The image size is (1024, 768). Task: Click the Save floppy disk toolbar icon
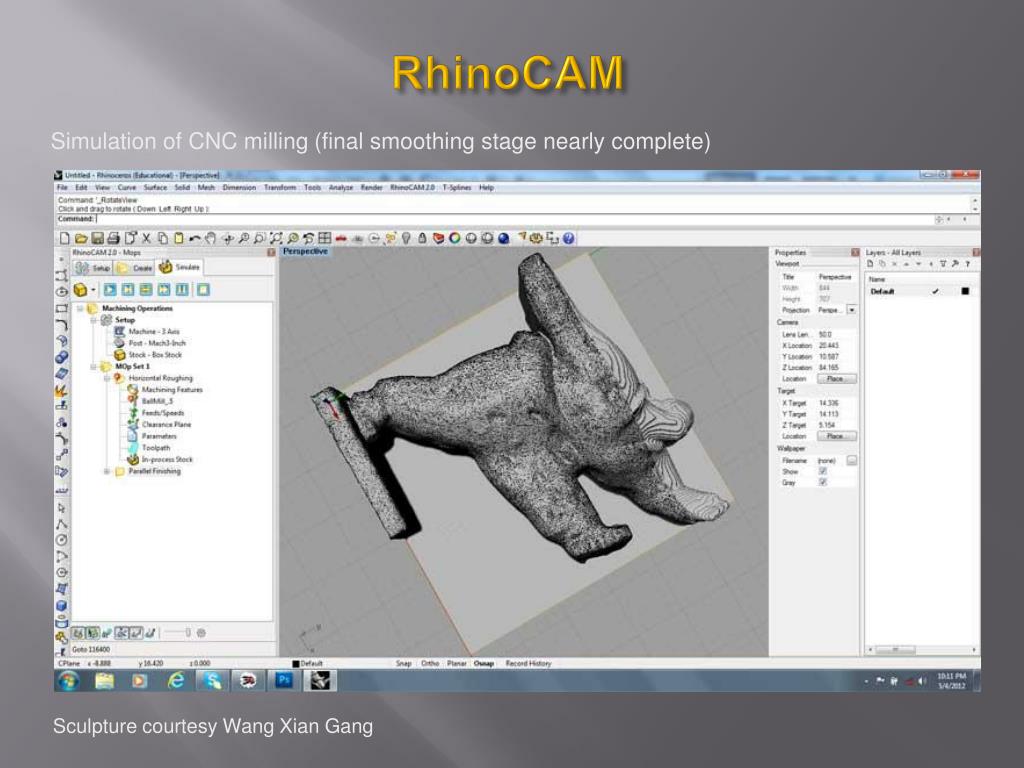click(97, 238)
